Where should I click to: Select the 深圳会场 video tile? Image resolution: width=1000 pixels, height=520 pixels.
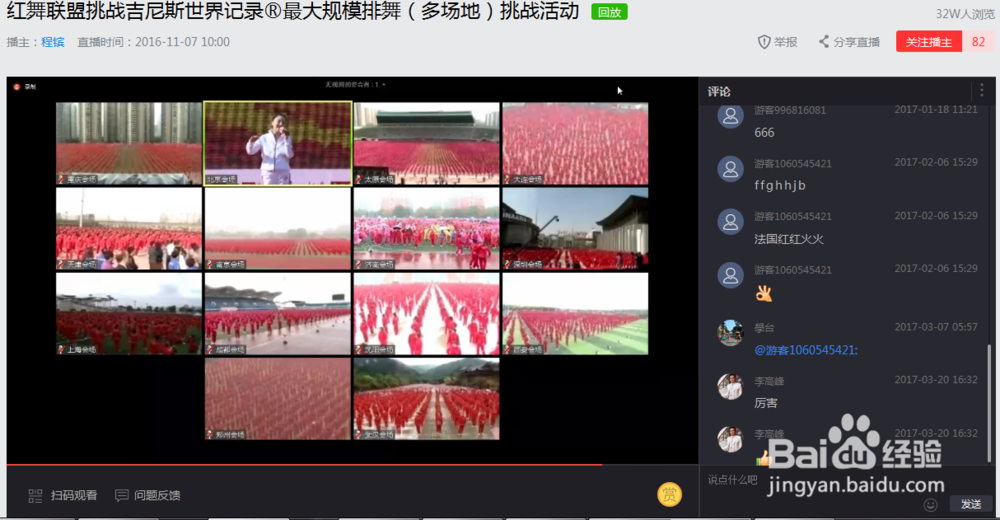pyautogui.click(x=575, y=228)
